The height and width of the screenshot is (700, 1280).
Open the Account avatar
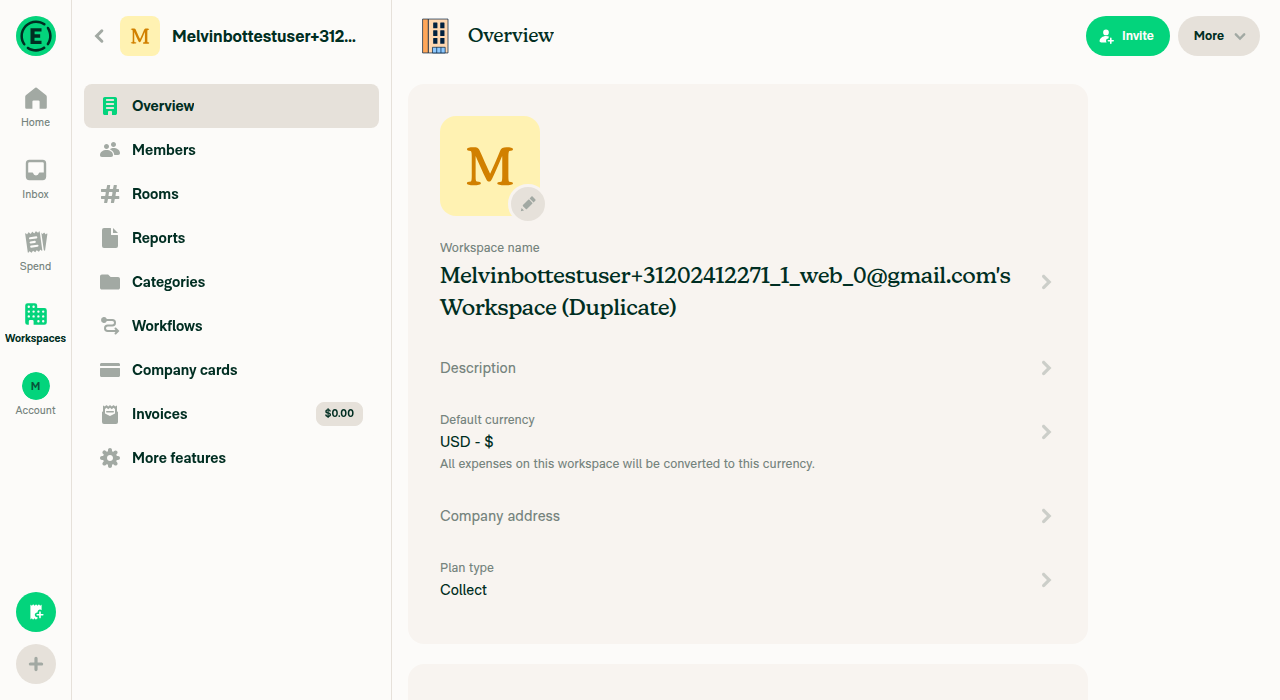point(36,386)
